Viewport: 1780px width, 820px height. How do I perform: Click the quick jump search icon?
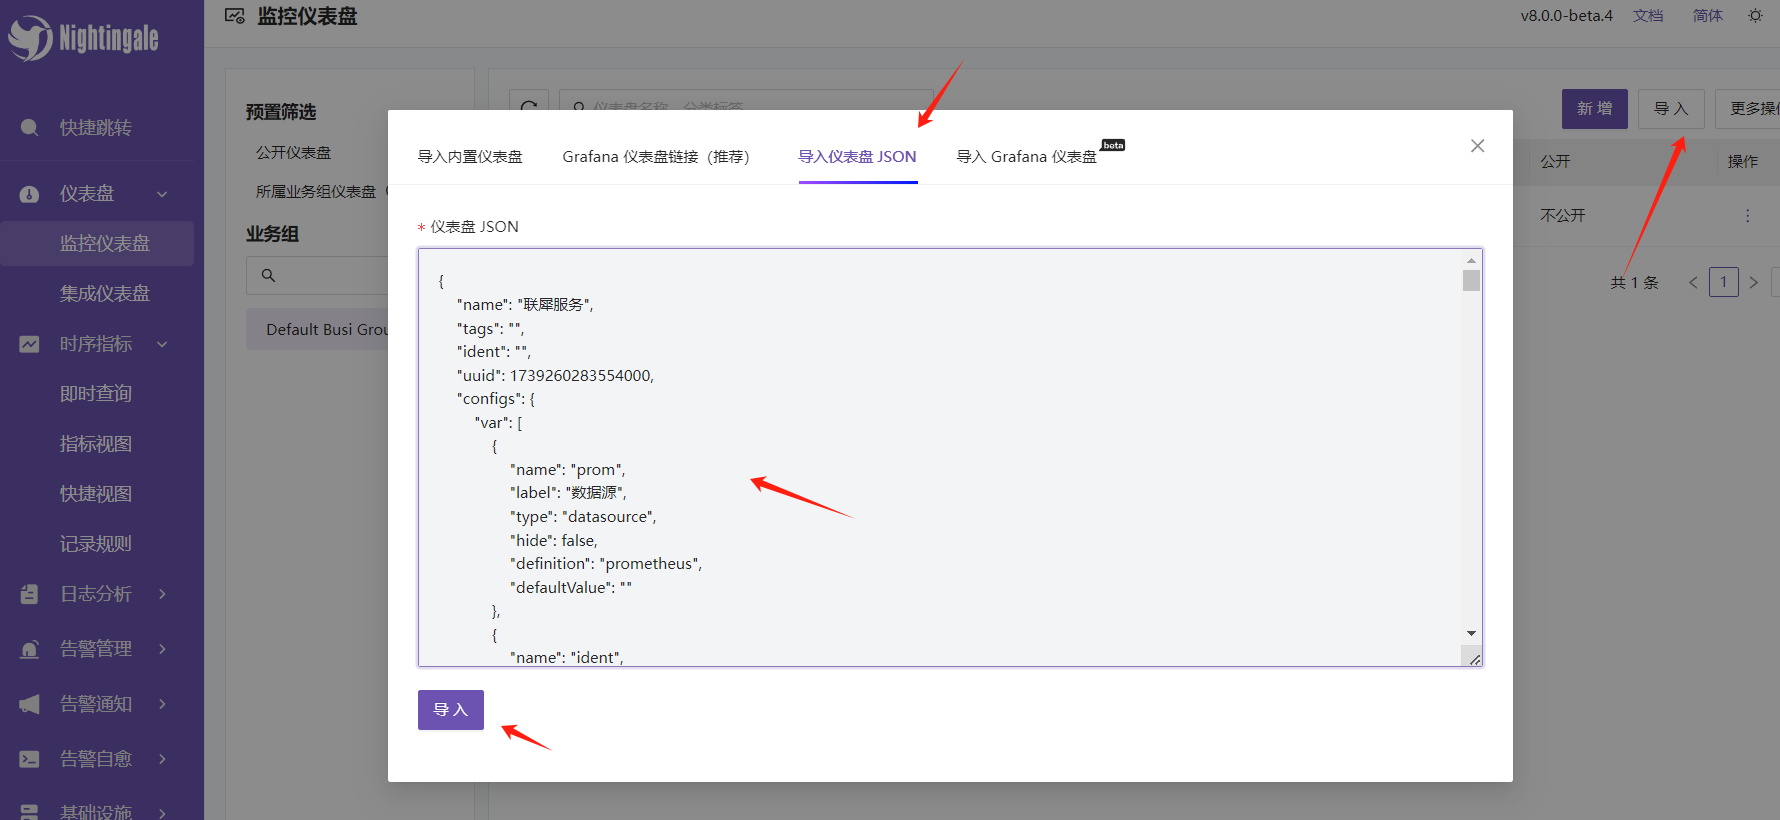tap(30, 128)
